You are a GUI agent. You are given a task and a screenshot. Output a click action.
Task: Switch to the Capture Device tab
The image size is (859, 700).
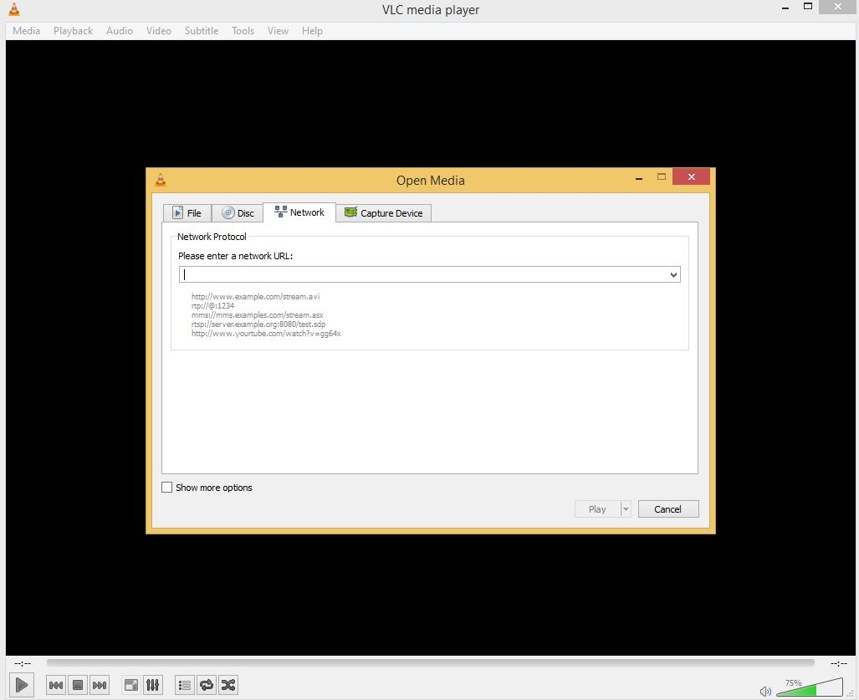(383, 213)
